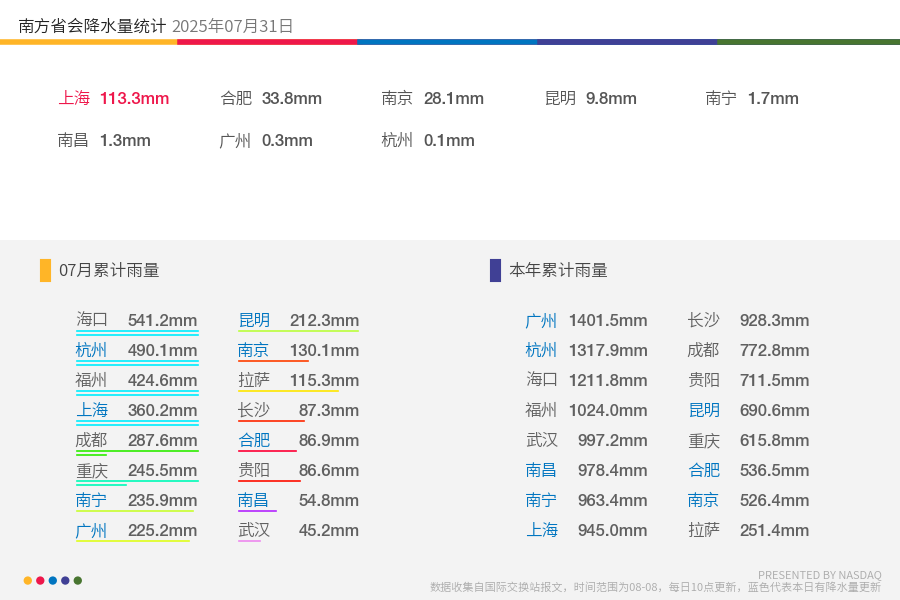Click the 1024.0mm yearly value for 福州

[608, 410]
